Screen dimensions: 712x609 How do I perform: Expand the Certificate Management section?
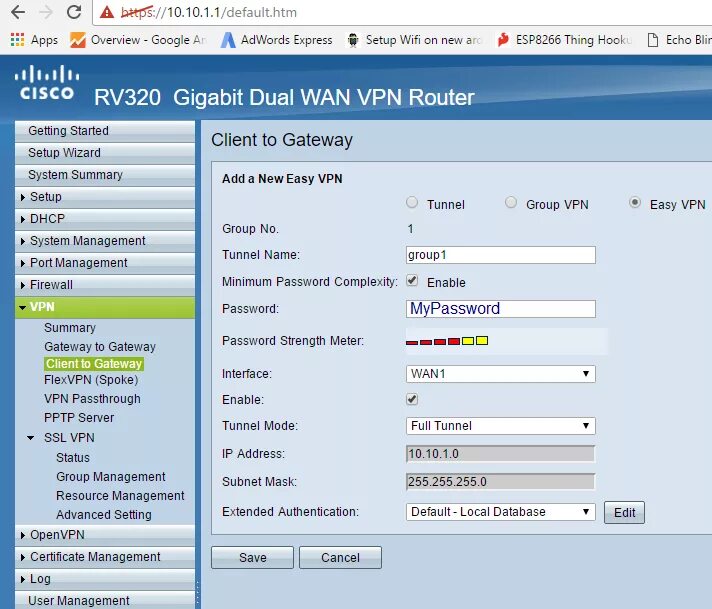tap(105, 557)
